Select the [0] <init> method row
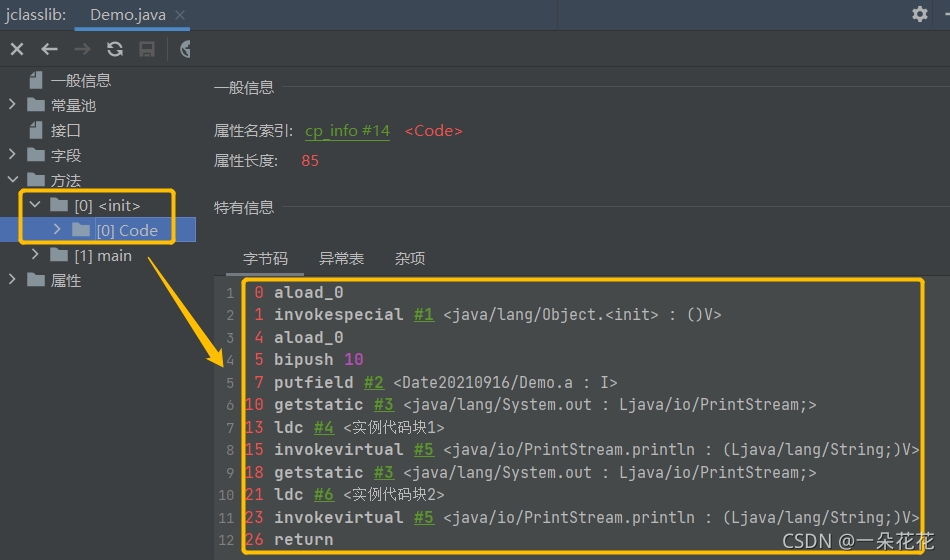The height and width of the screenshot is (560, 950). click(107, 205)
